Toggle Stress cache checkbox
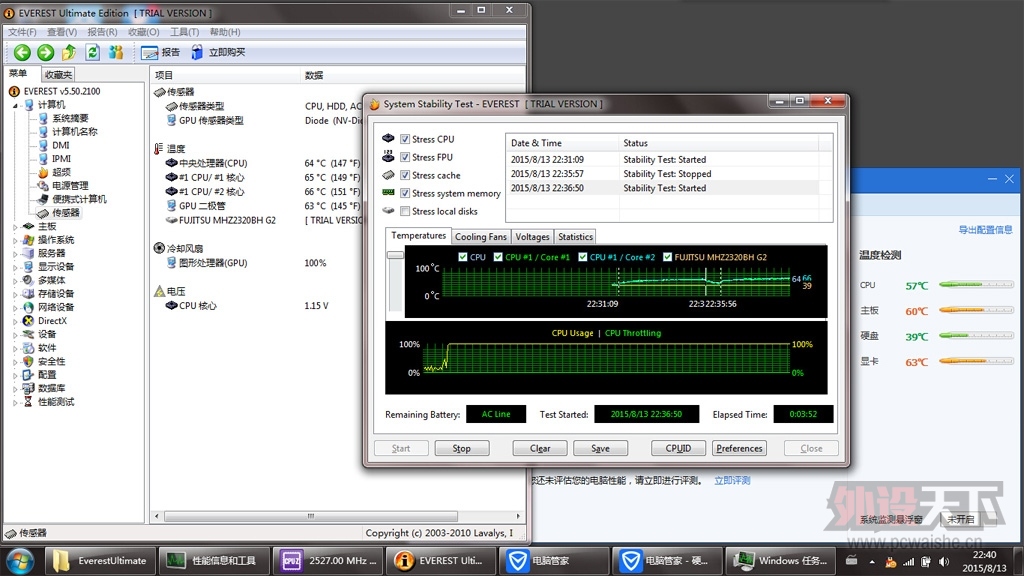Screen dimensions: 1024x576 [x=405, y=175]
